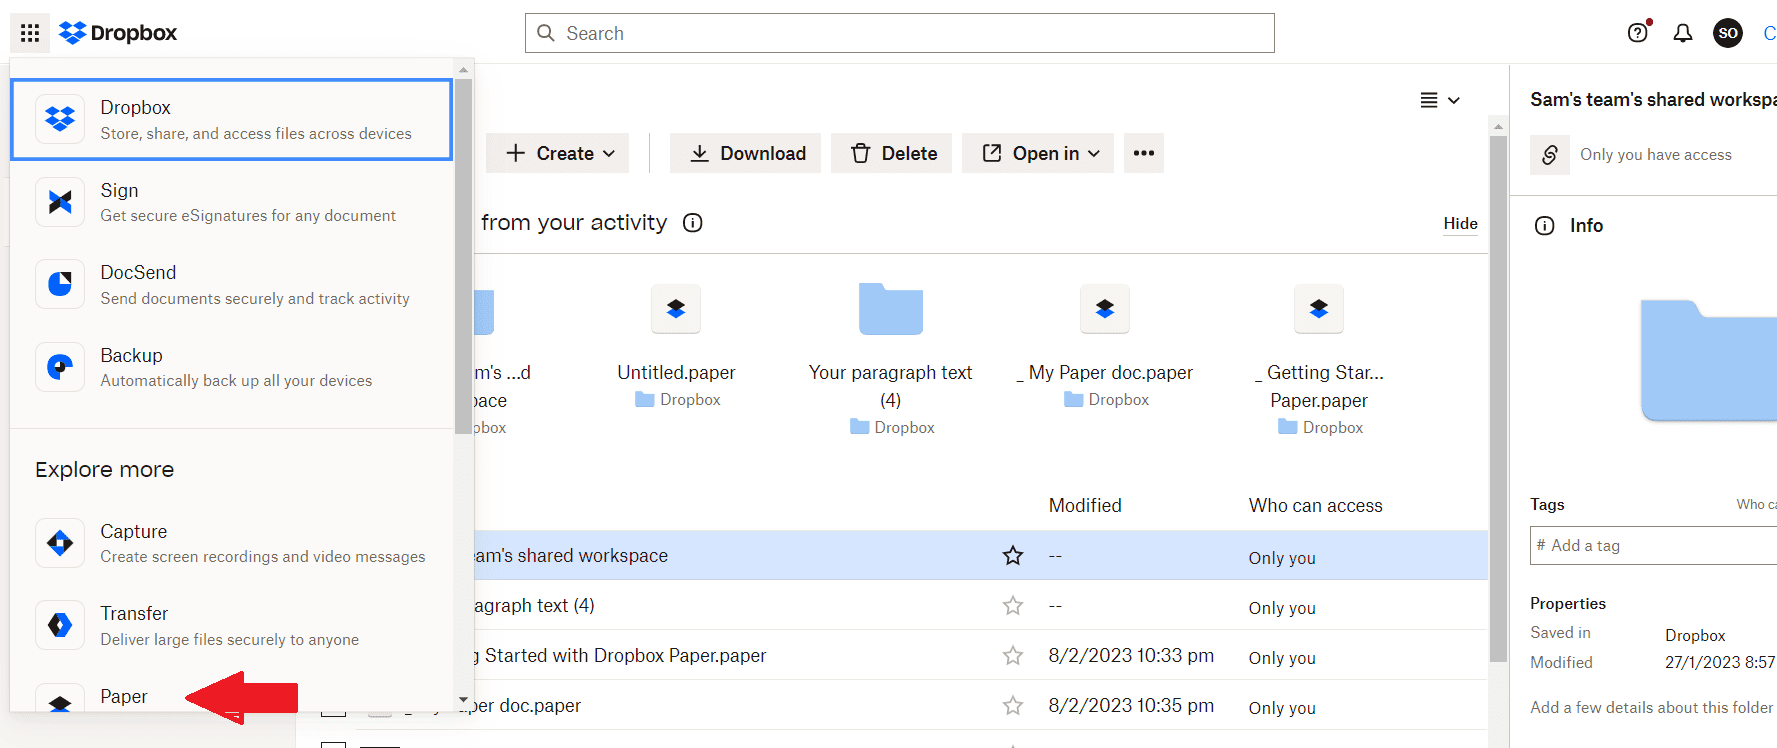Select Backup in the apps menu
Screen dimensions: 1777x748
tap(232, 367)
